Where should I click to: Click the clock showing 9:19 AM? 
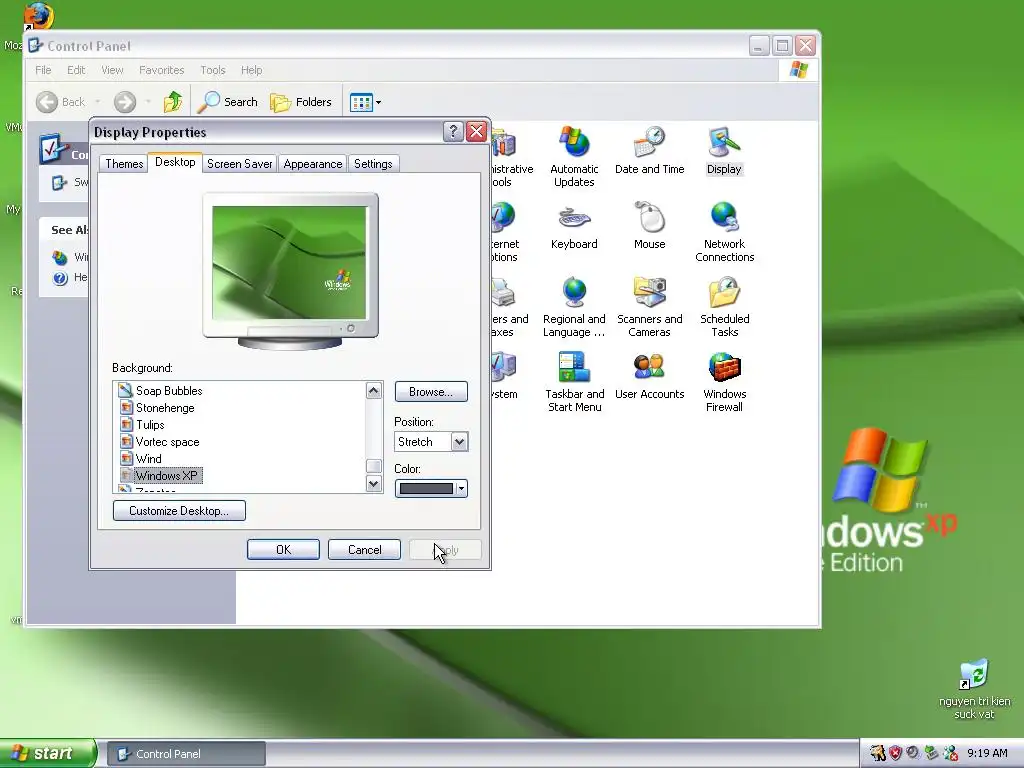tap(987, 753)
